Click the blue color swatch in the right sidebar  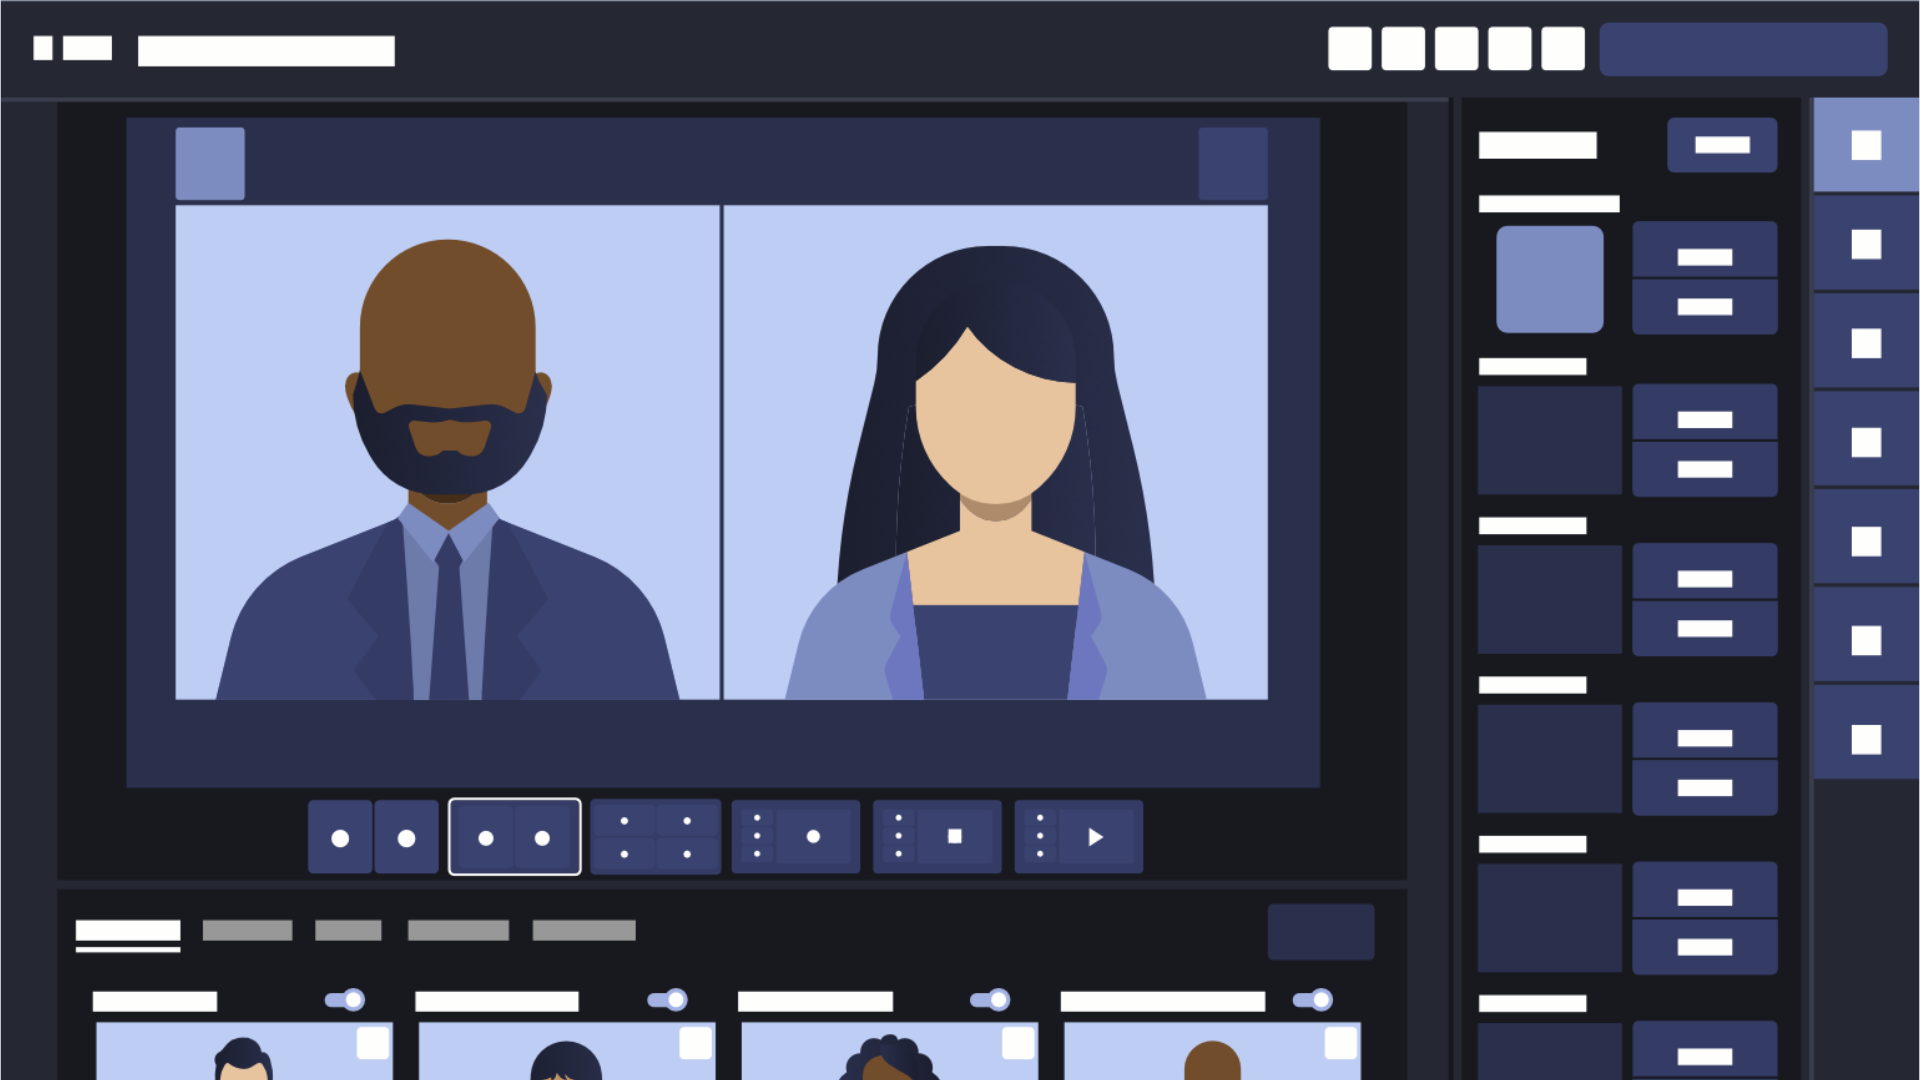[1549, 277]
